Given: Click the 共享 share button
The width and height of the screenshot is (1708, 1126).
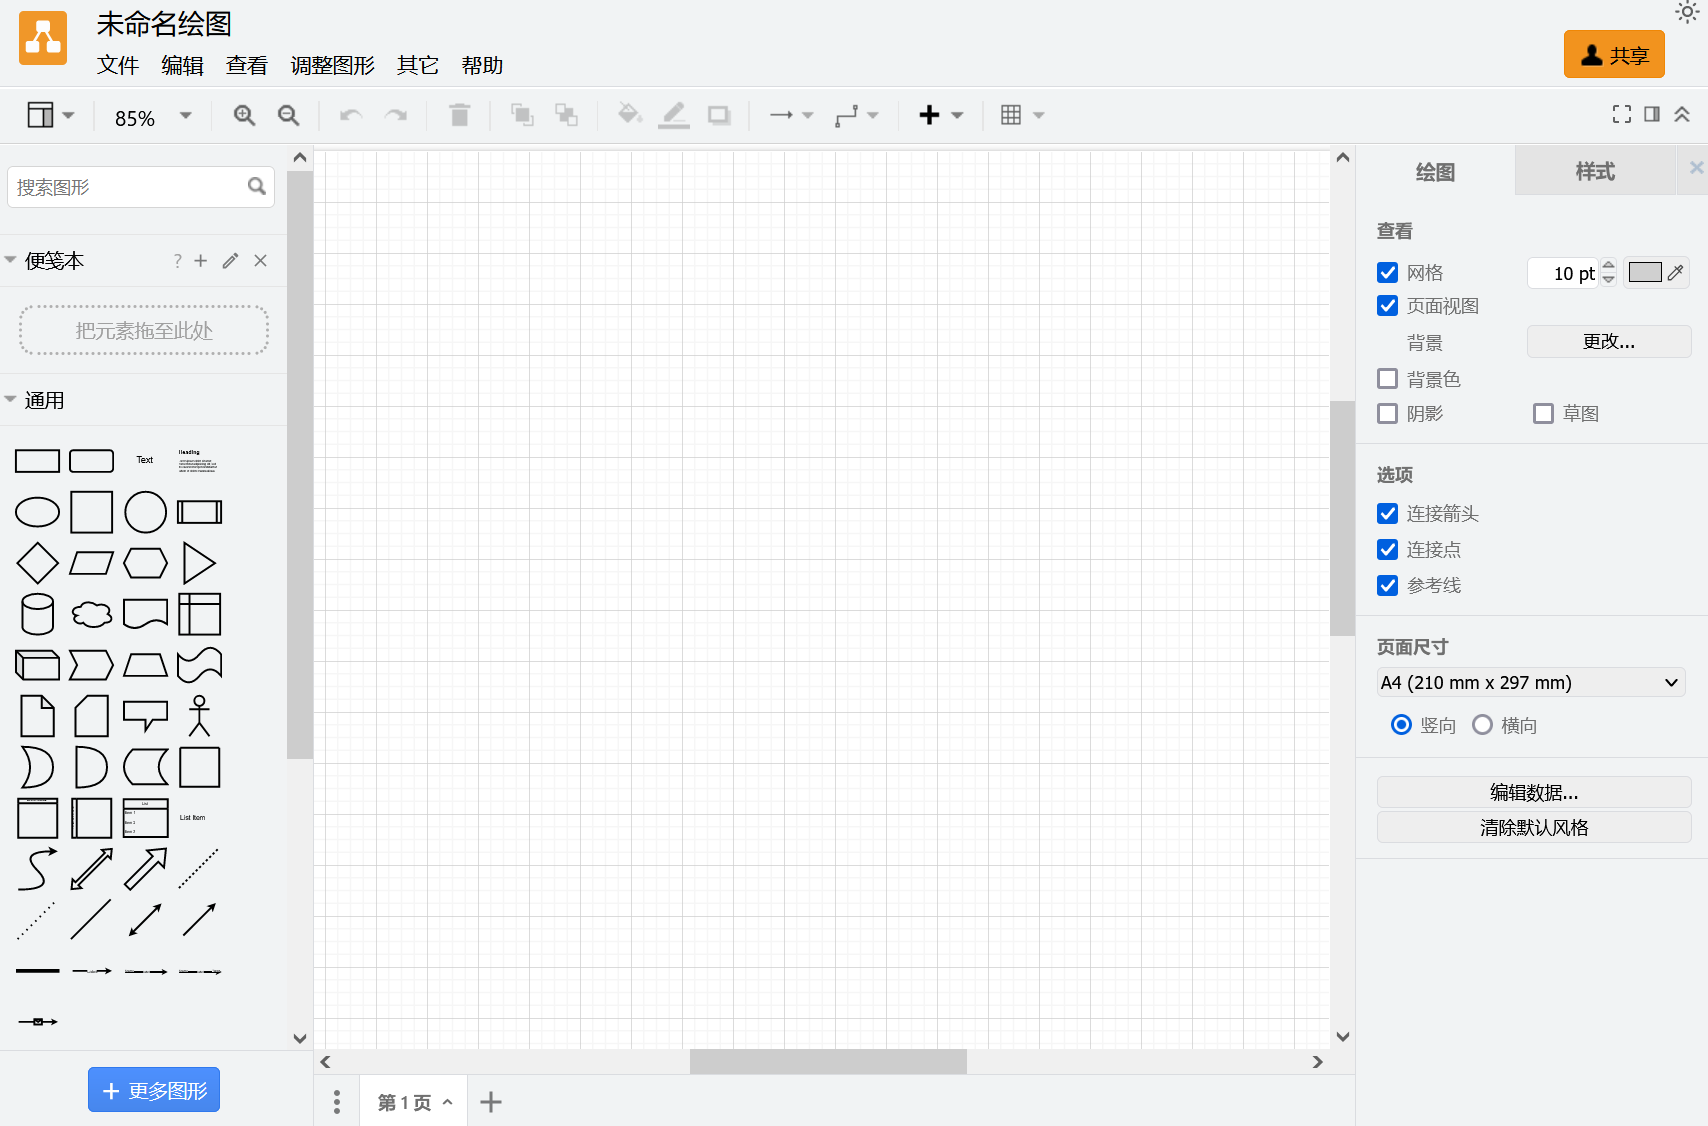Looking at the screenshot, I should pos(1614,55).
